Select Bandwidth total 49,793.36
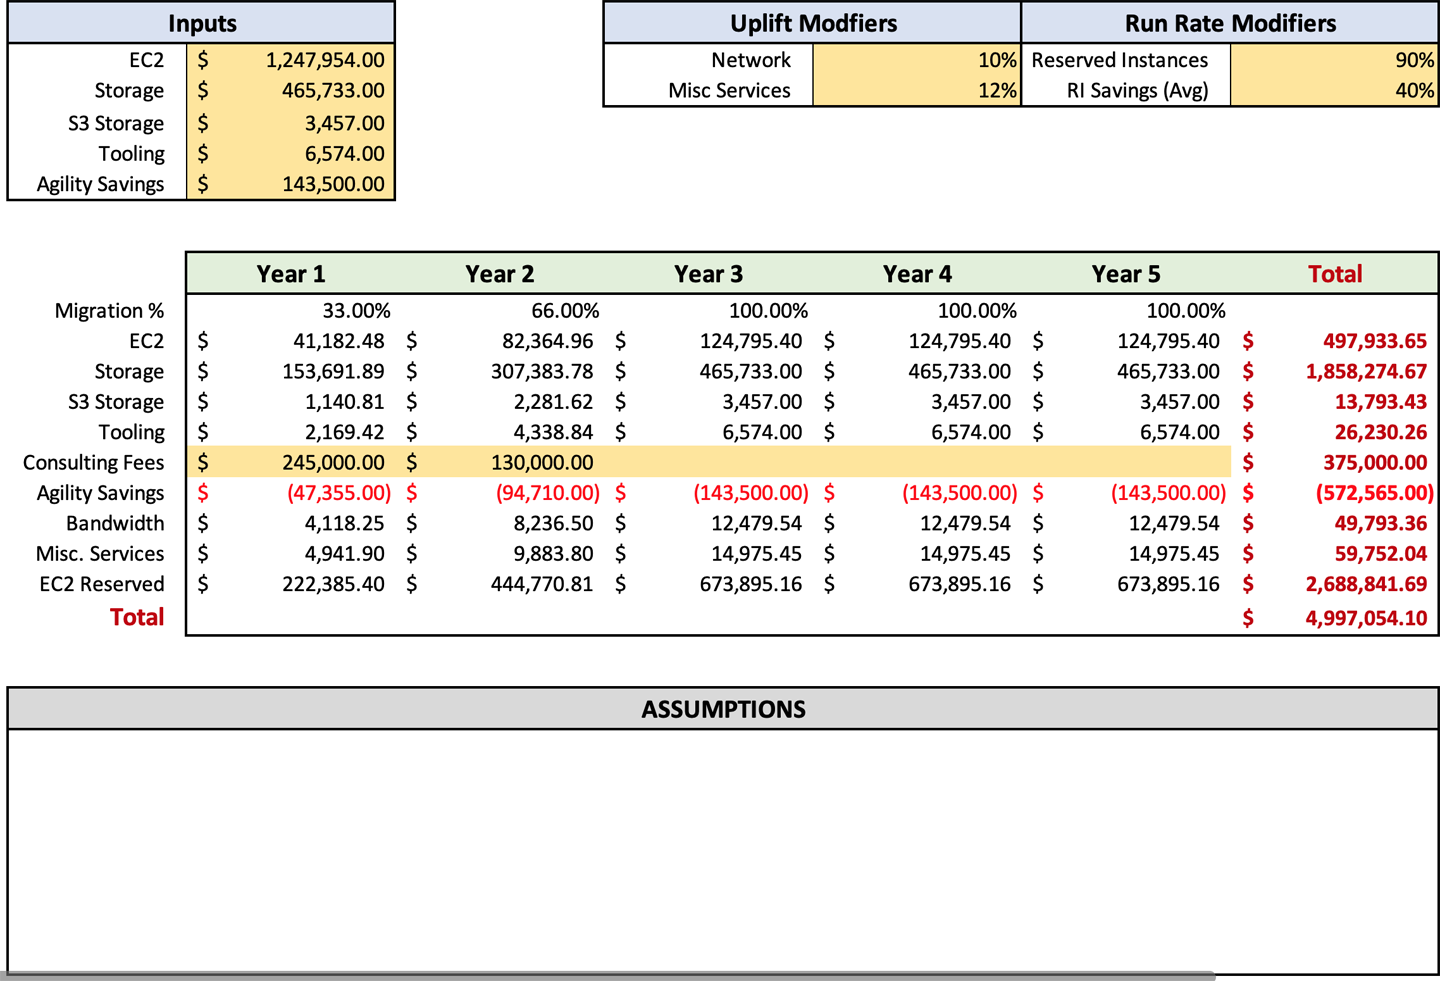Image resolution: width=1440 pixels, height=981 pixels. click(1380, 523)
